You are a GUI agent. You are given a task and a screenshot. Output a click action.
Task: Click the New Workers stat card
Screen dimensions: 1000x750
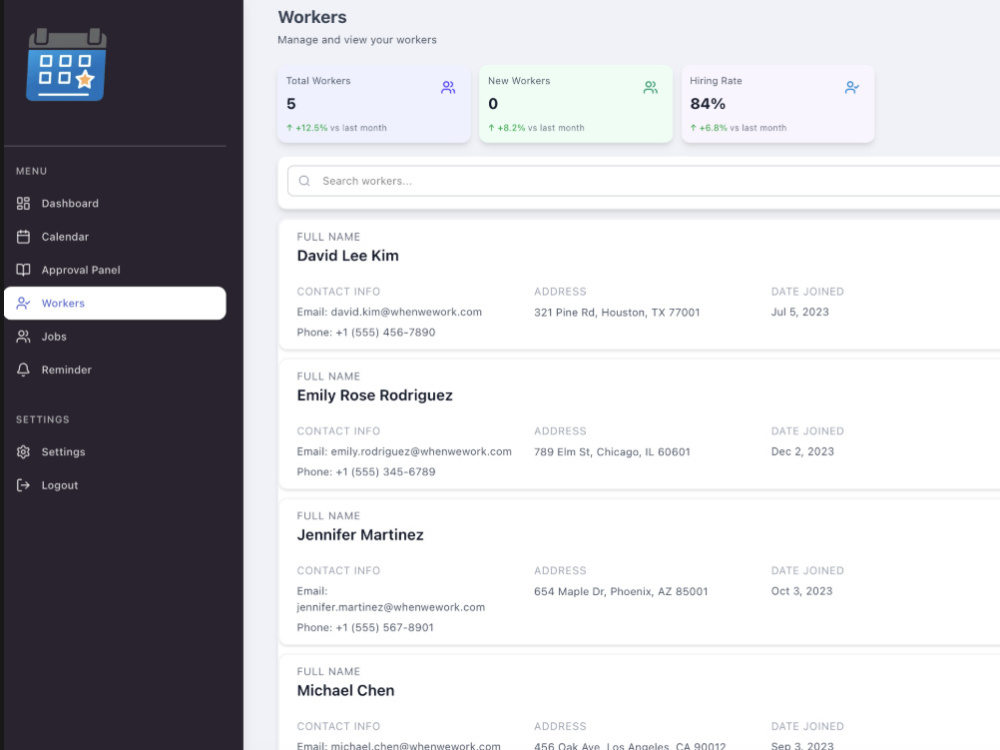click(576, 103)
